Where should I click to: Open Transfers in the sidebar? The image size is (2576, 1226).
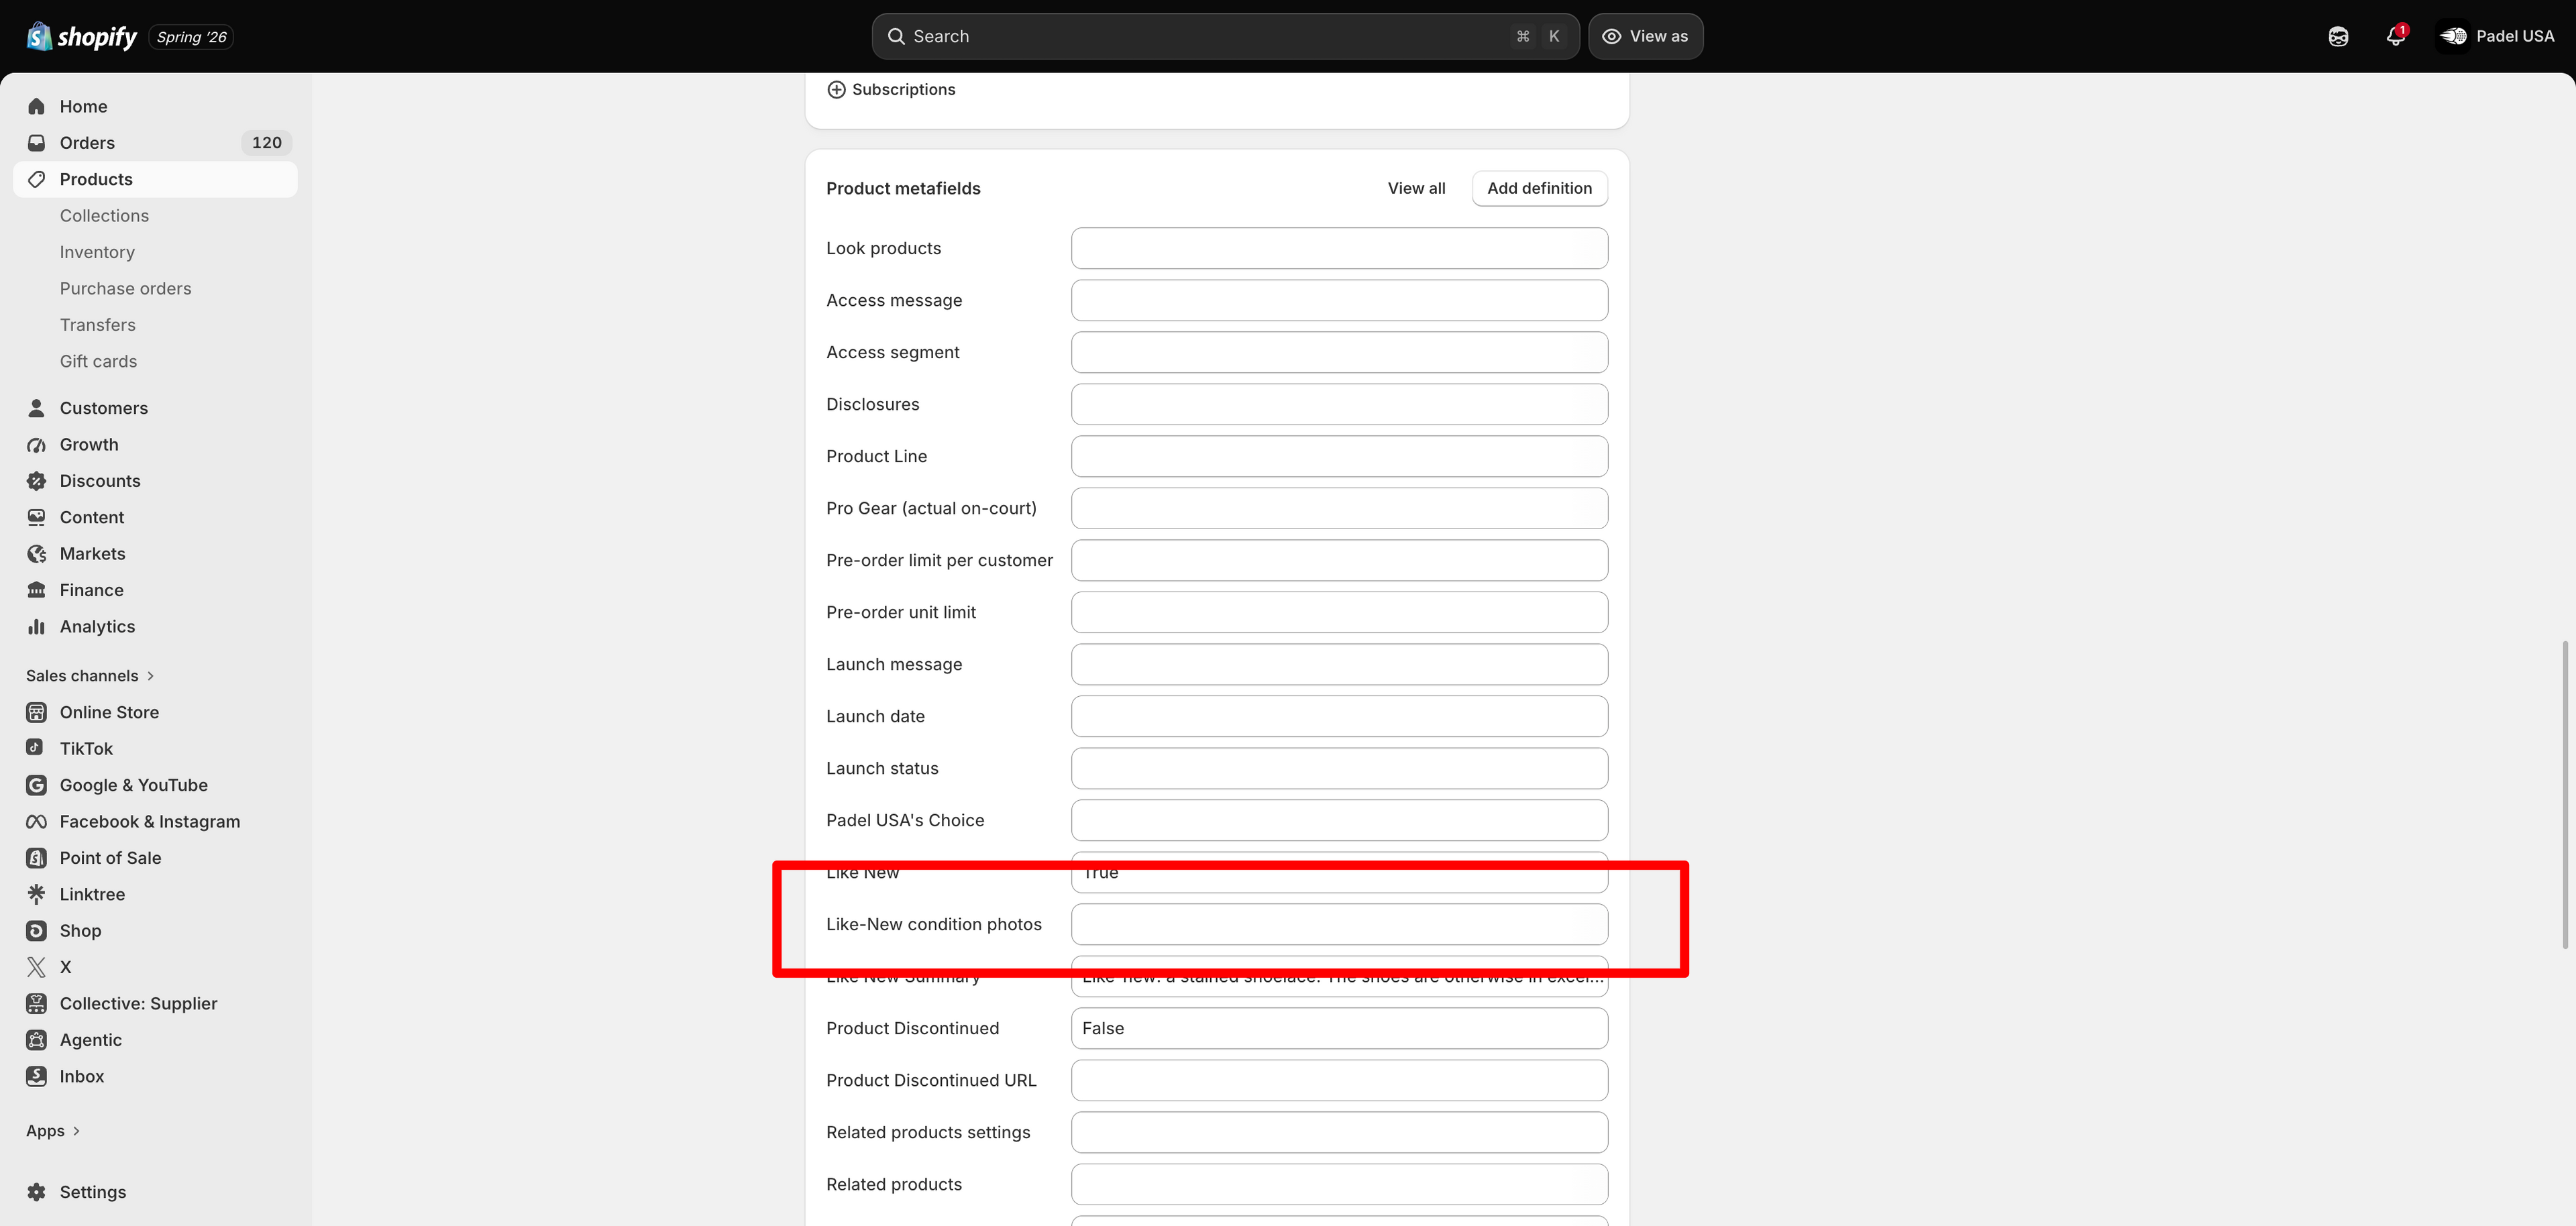(x=97, y=325)
